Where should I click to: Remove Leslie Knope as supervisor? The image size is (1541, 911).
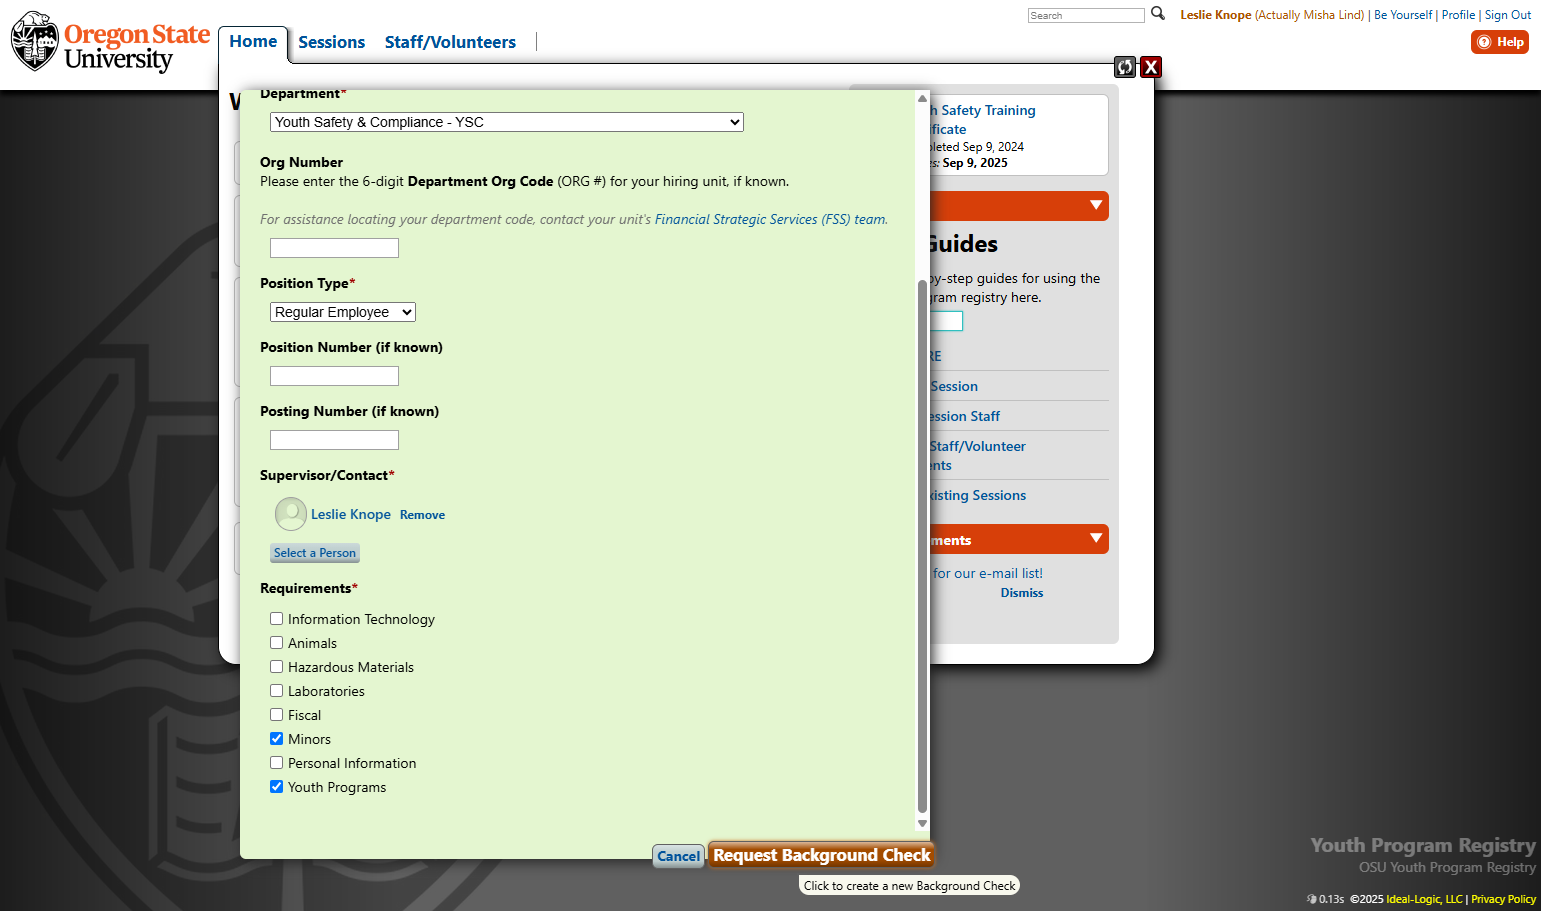pyautogui.click(x=422, y=515)
